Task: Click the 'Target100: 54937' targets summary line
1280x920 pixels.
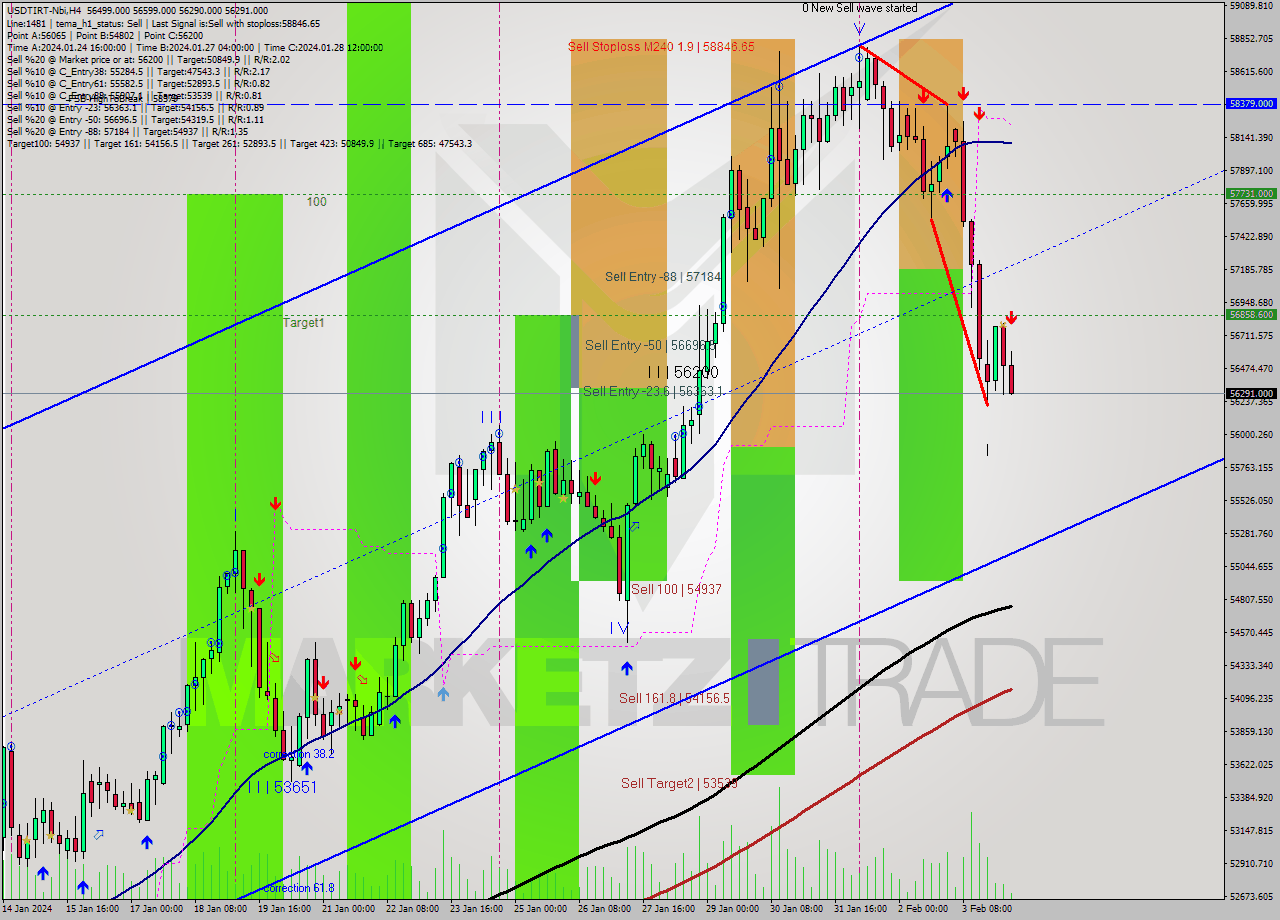Action: click(x=239, y=143)
